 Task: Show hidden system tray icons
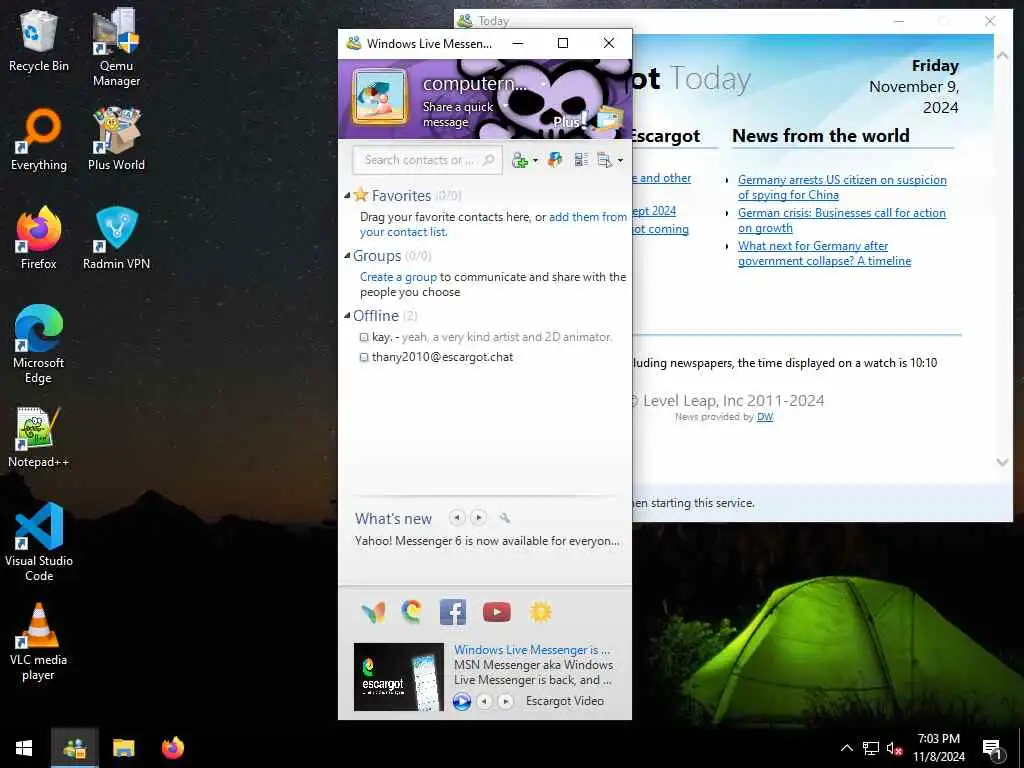(846, 748)
